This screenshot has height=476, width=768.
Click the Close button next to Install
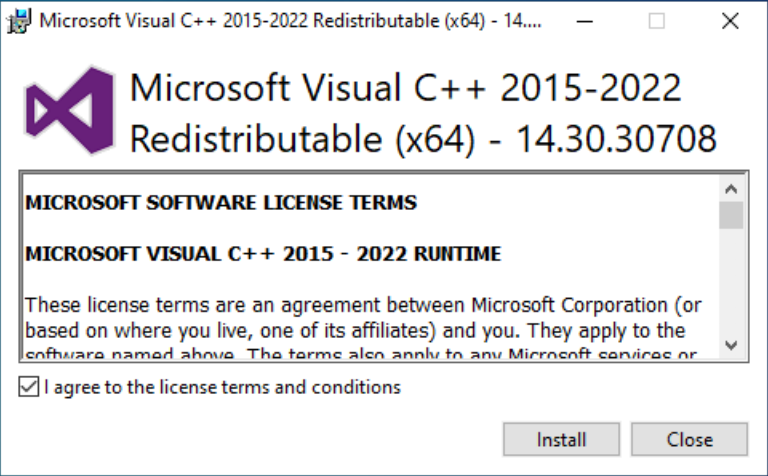(689, 439)
